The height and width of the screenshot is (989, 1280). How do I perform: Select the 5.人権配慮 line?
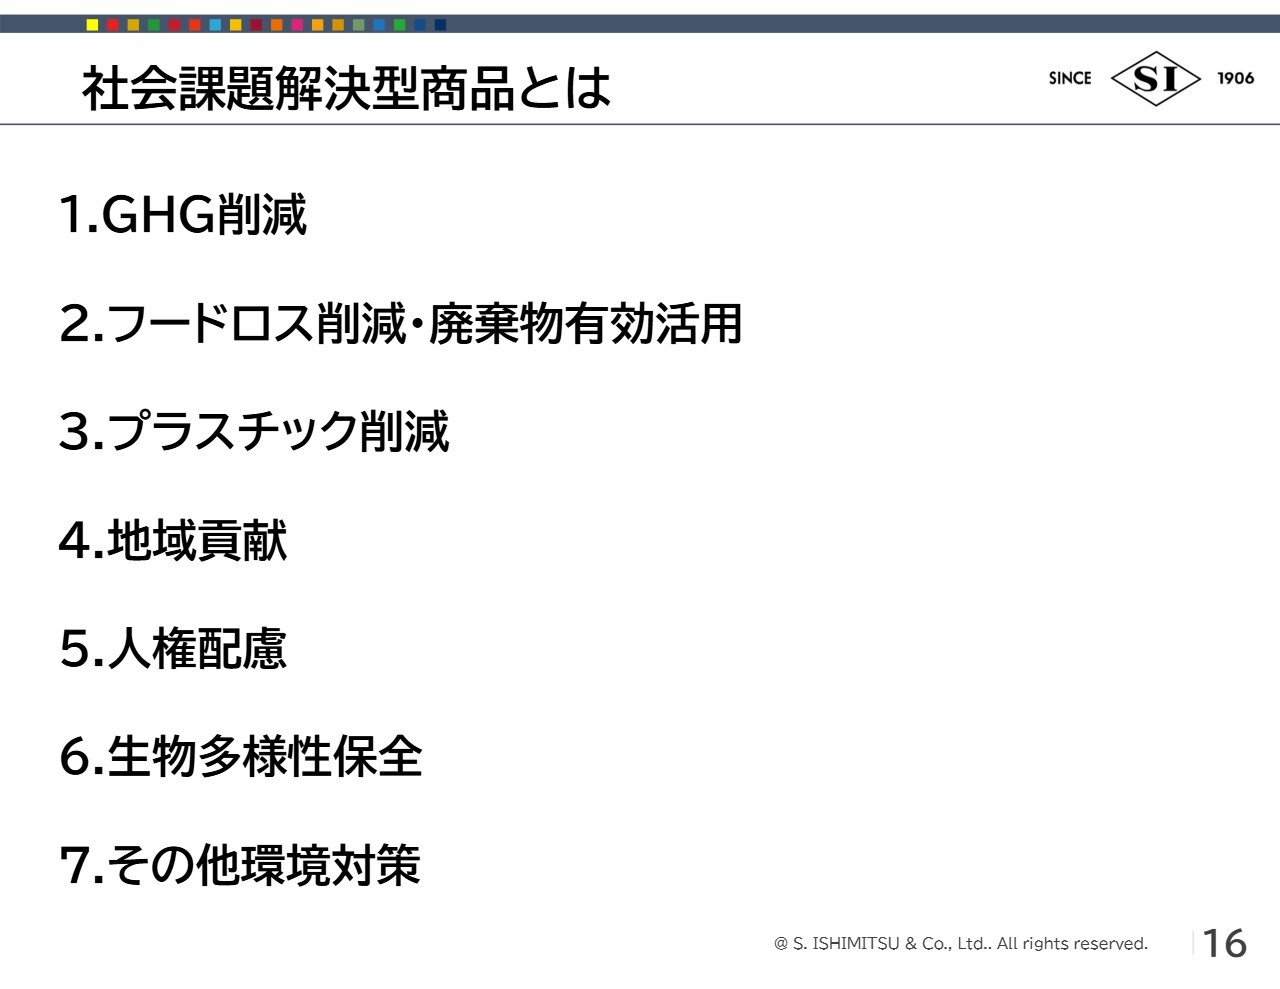[x=173, y=648]
